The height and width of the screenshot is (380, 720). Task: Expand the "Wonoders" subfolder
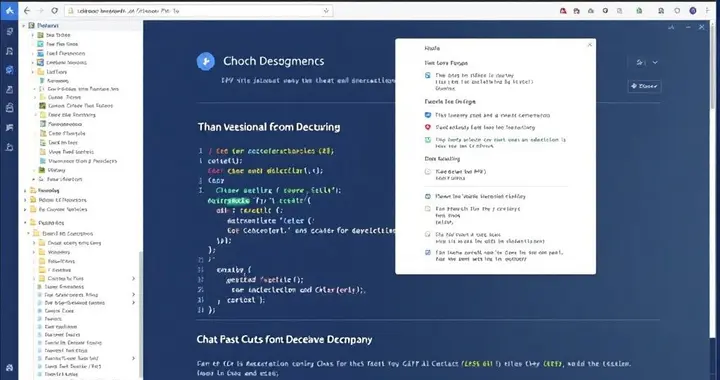pyautogui.click(x=34, y=252)
